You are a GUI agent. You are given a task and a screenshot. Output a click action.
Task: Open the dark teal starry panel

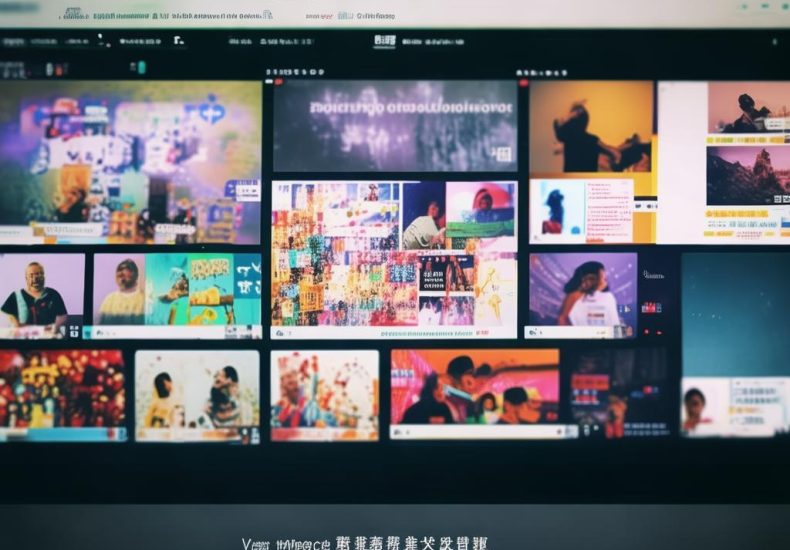(736, 314)
